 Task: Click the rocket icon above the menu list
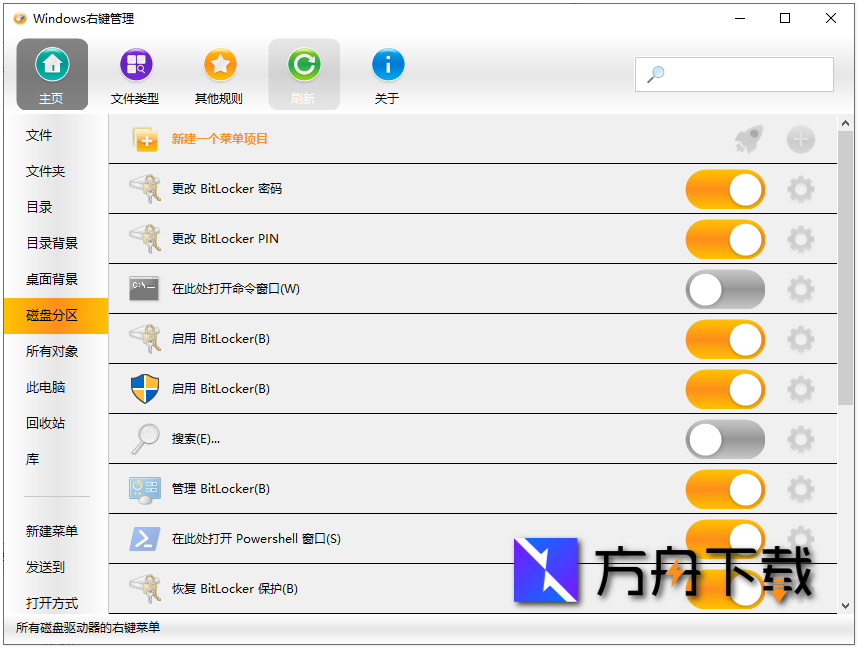click(748, 140)
